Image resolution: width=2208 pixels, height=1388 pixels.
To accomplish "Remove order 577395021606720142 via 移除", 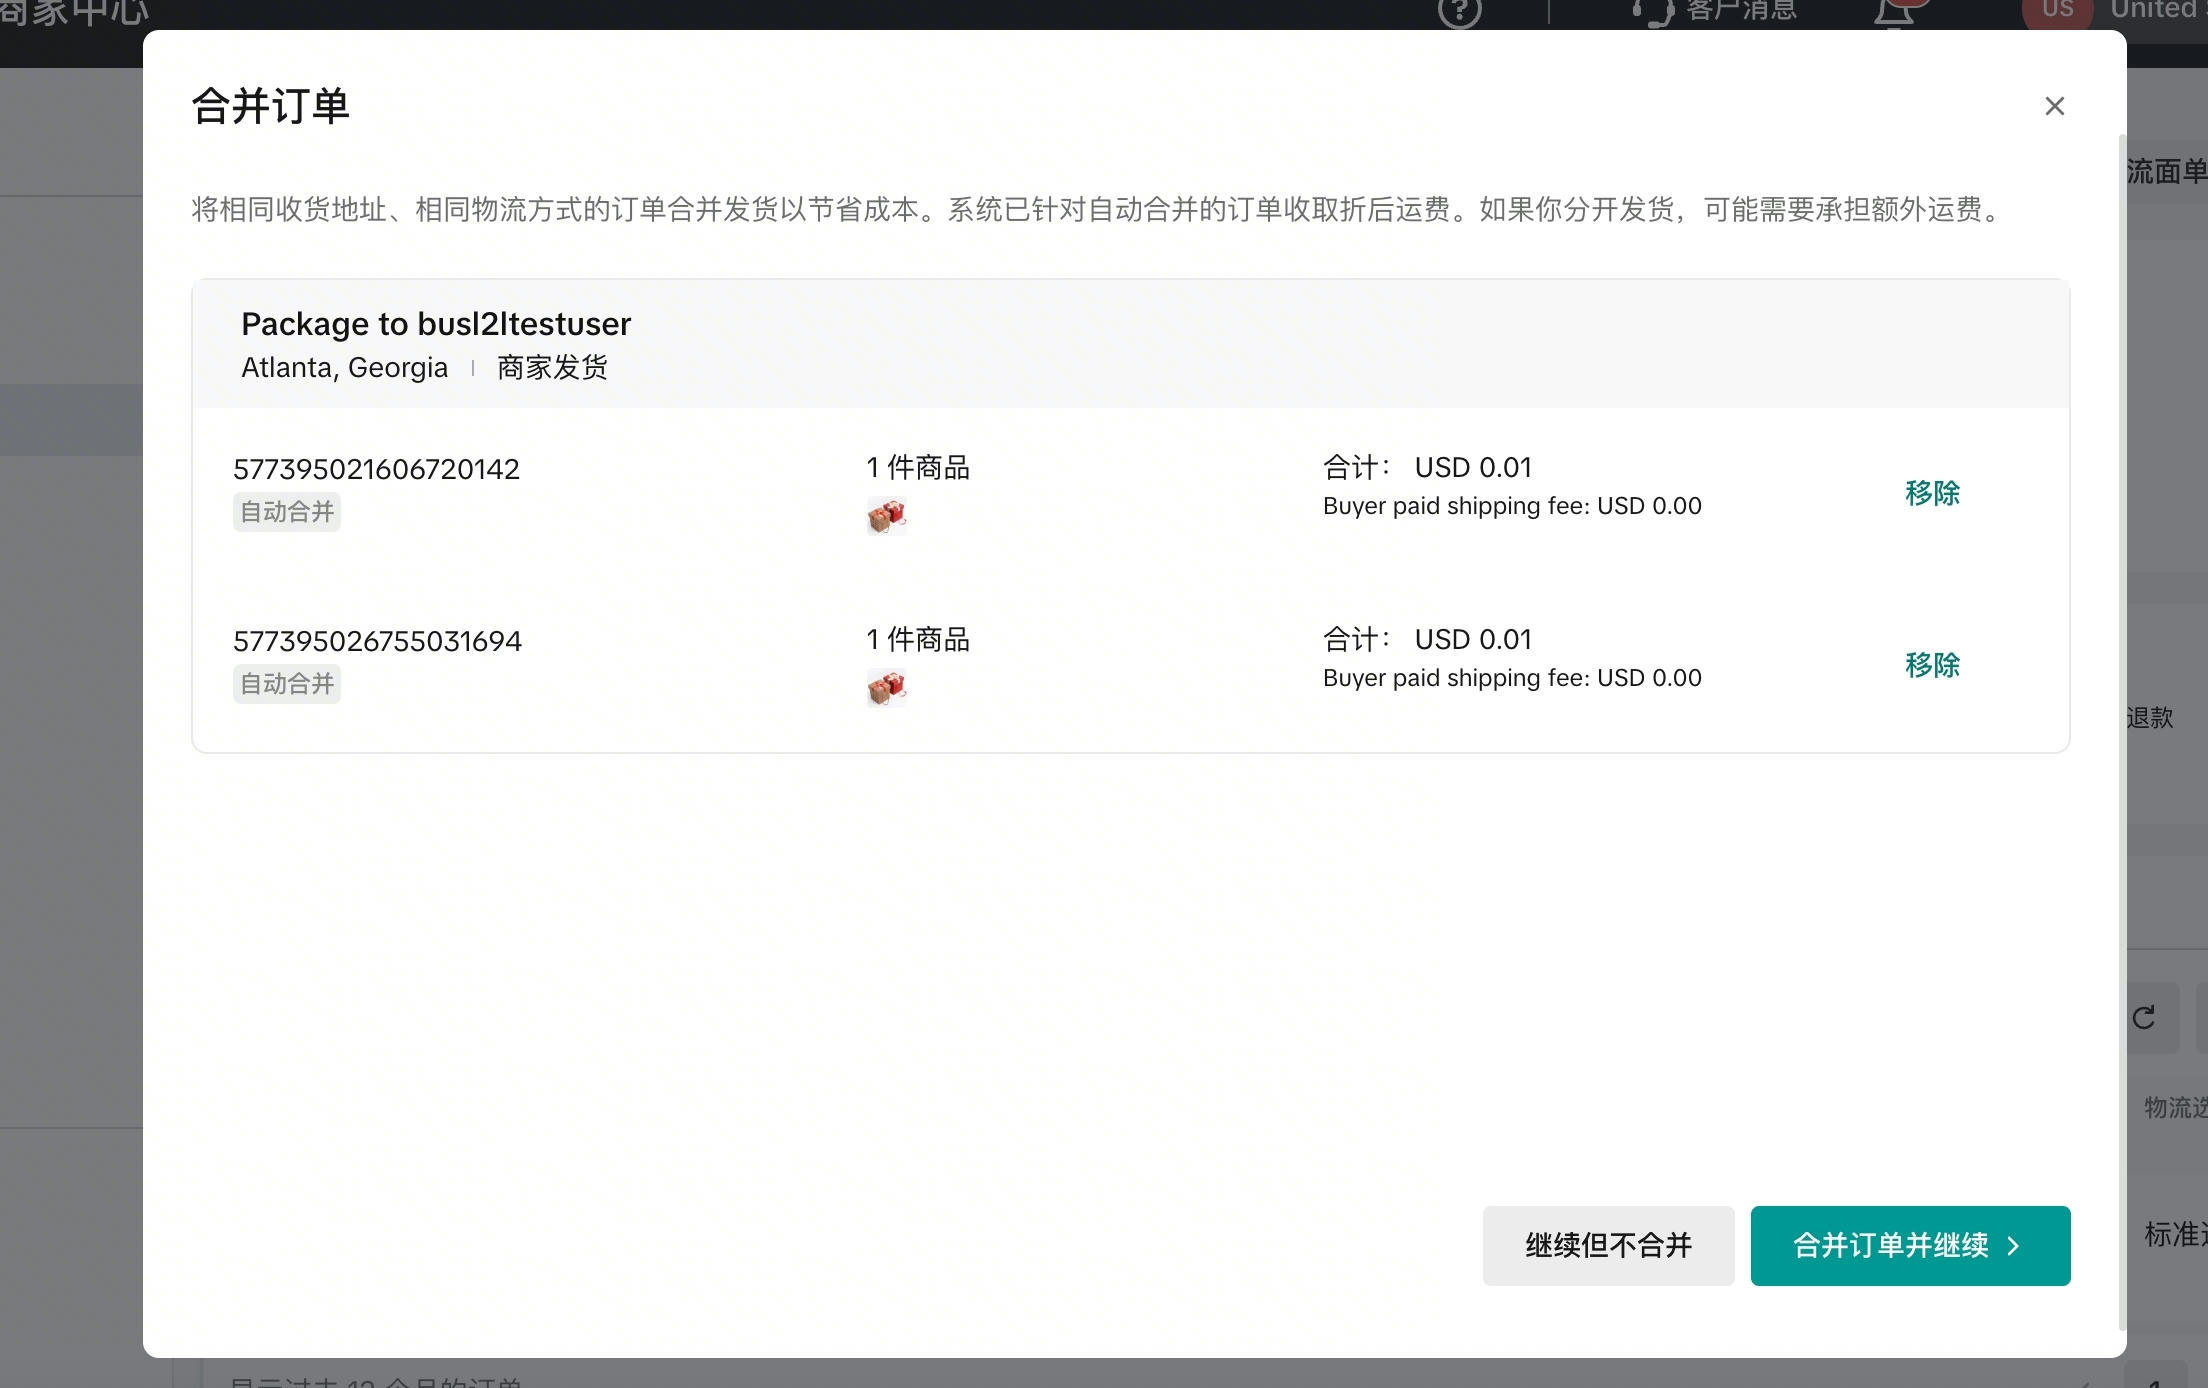I will coord(1932,493).
